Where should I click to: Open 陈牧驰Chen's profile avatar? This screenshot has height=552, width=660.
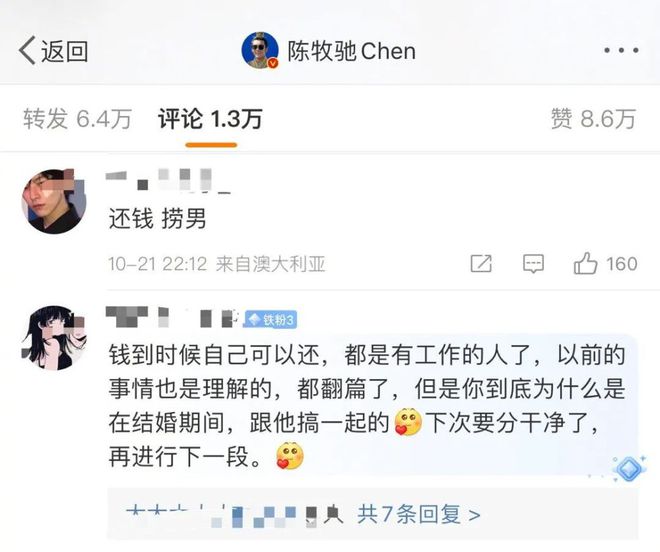point(260,50)
